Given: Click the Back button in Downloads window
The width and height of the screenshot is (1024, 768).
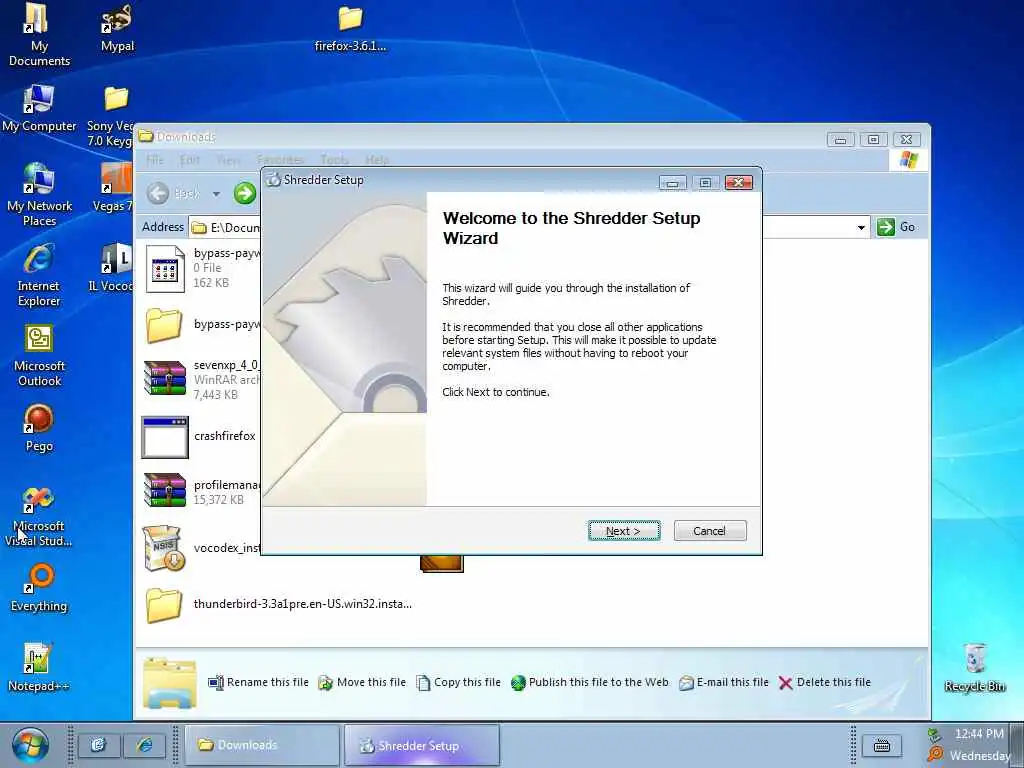Looking at the screenshot, I should click(x=174, y=193).
